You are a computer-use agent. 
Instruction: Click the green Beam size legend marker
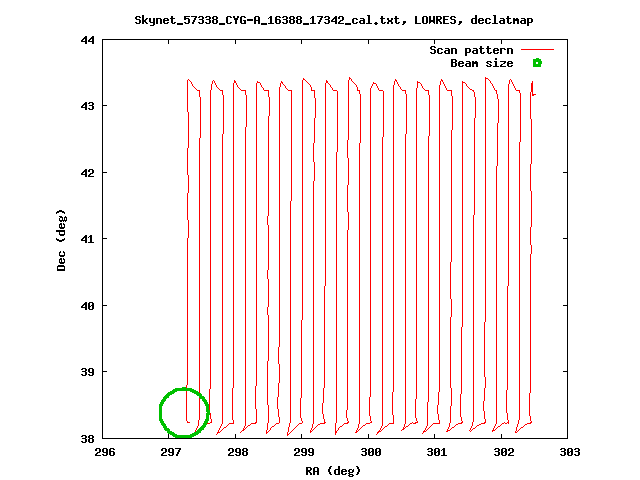537,63
